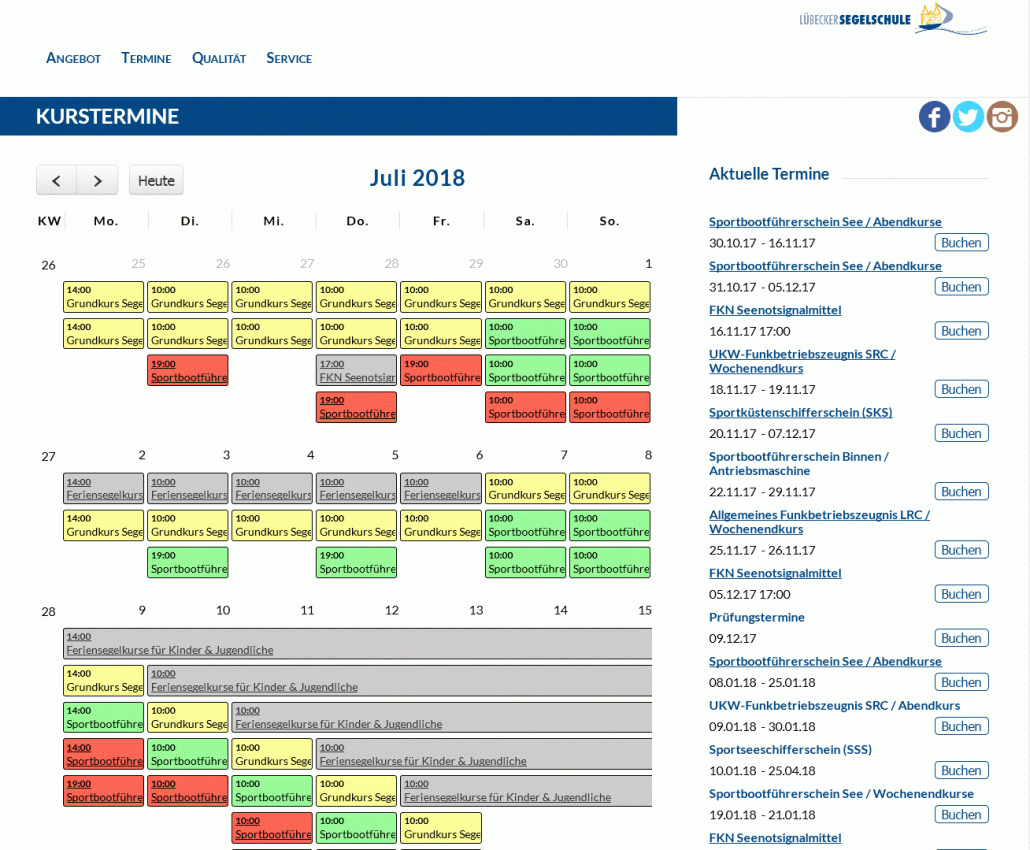Open the Instagram icon link
Image resolution: width=1030 pixels, height=850 pixels.
click(x=1002, y=117)
